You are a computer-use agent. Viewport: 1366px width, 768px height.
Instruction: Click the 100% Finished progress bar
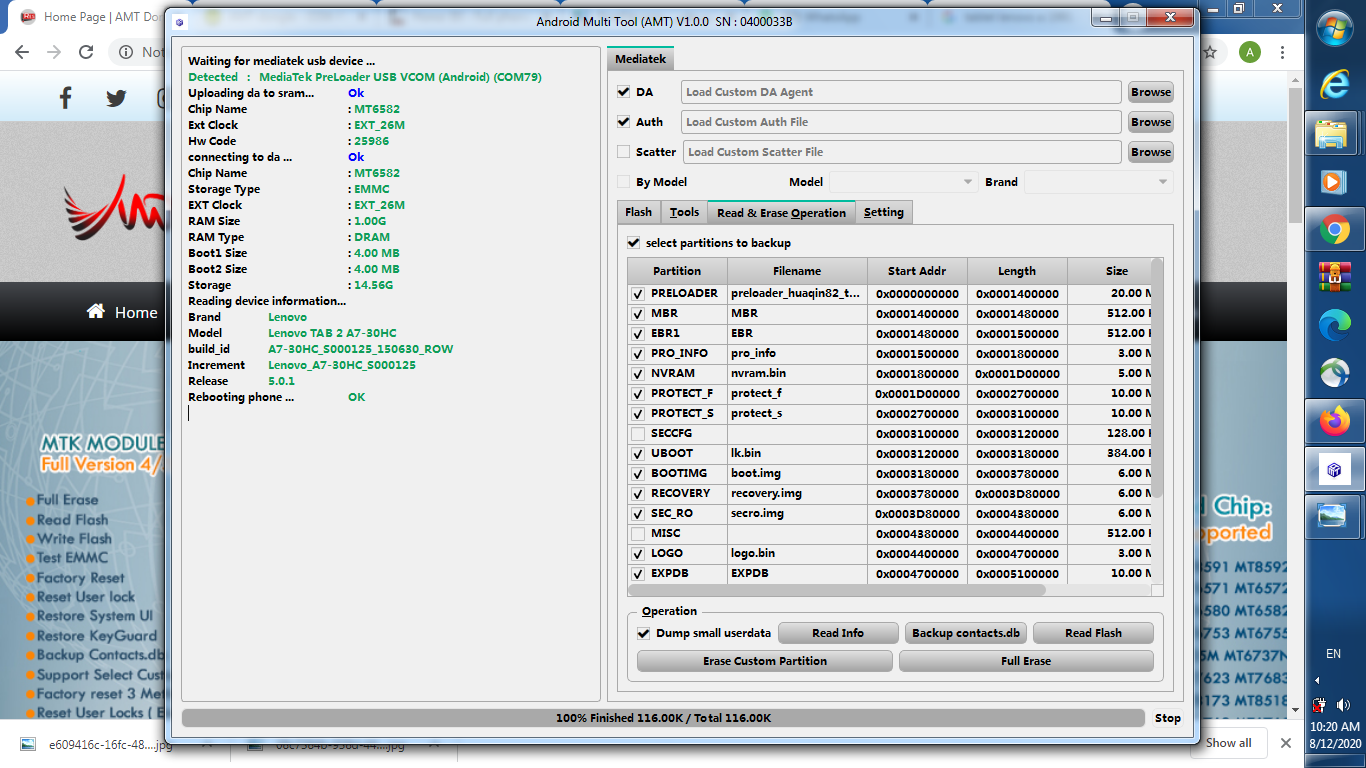[x=663, y=718]
